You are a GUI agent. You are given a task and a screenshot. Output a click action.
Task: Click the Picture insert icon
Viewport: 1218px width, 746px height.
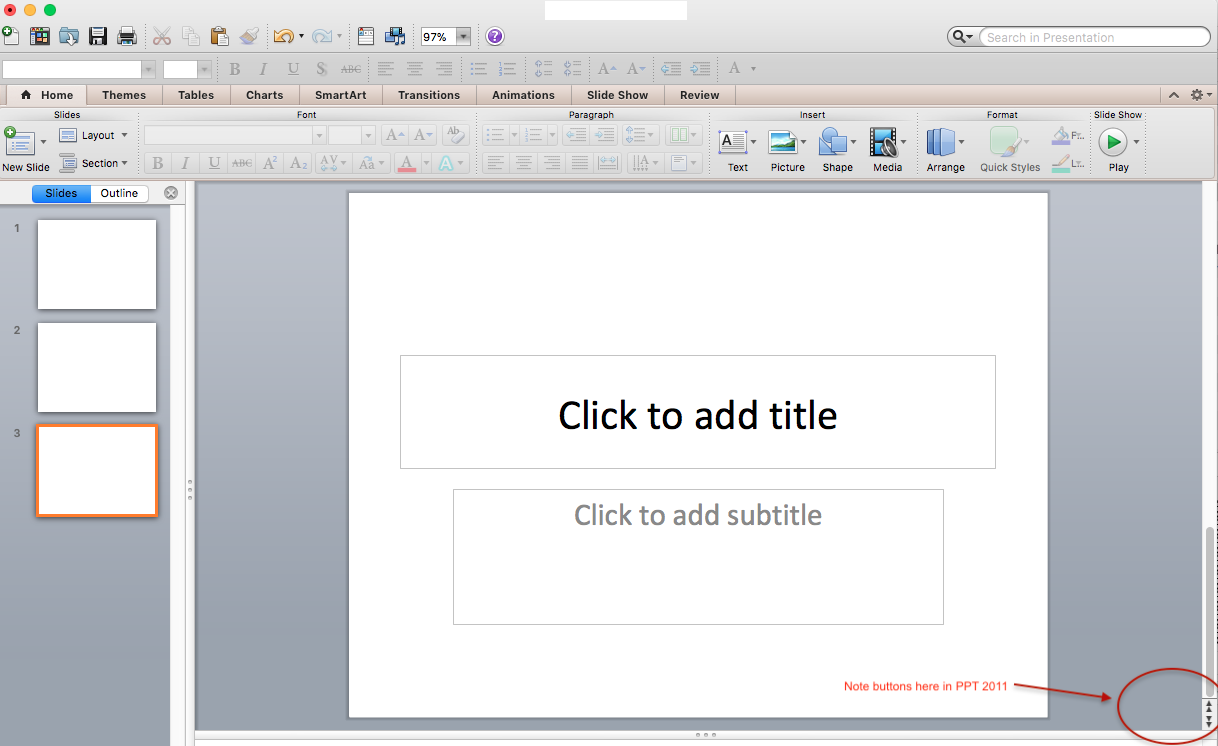(x=782, y=142)
